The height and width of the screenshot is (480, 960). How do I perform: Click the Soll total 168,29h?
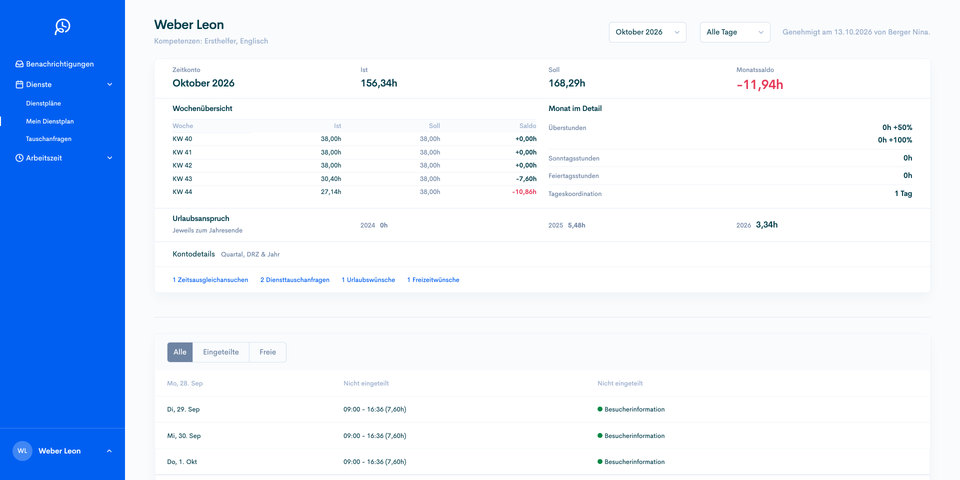pyautogui.click(x=567, y=83)
